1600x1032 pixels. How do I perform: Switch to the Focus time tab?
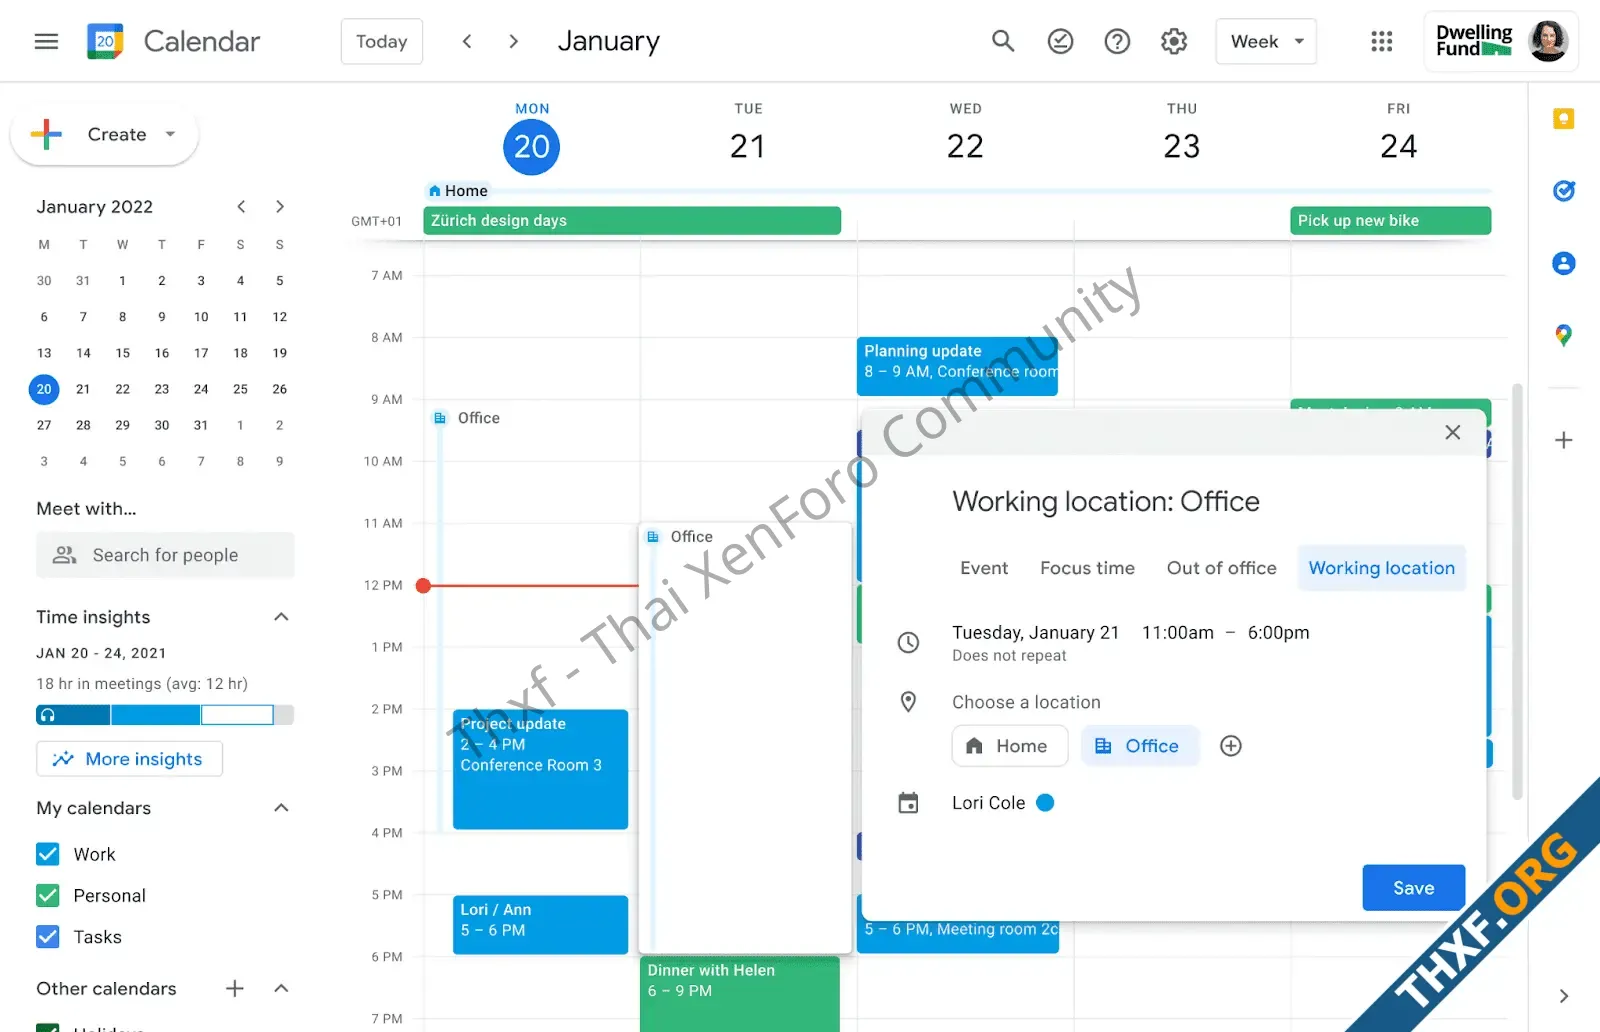point(1087,568)
